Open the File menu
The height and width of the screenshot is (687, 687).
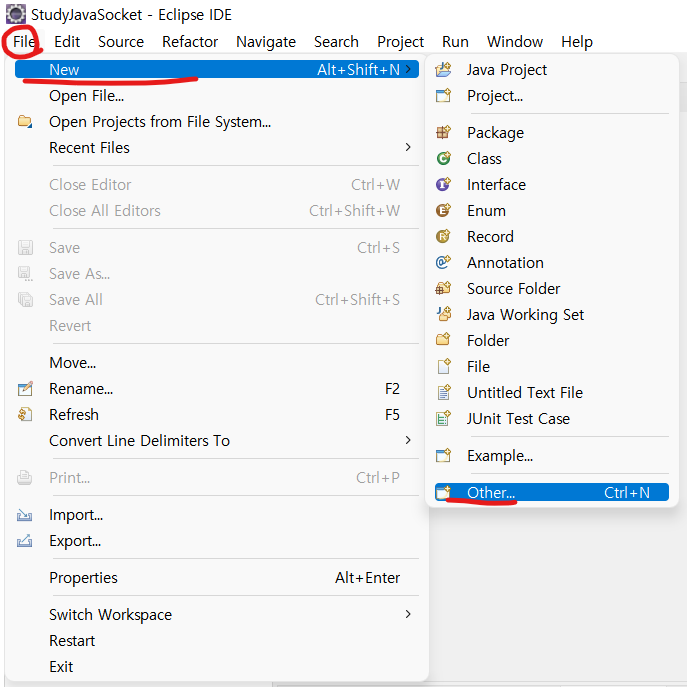coord(24,42)
